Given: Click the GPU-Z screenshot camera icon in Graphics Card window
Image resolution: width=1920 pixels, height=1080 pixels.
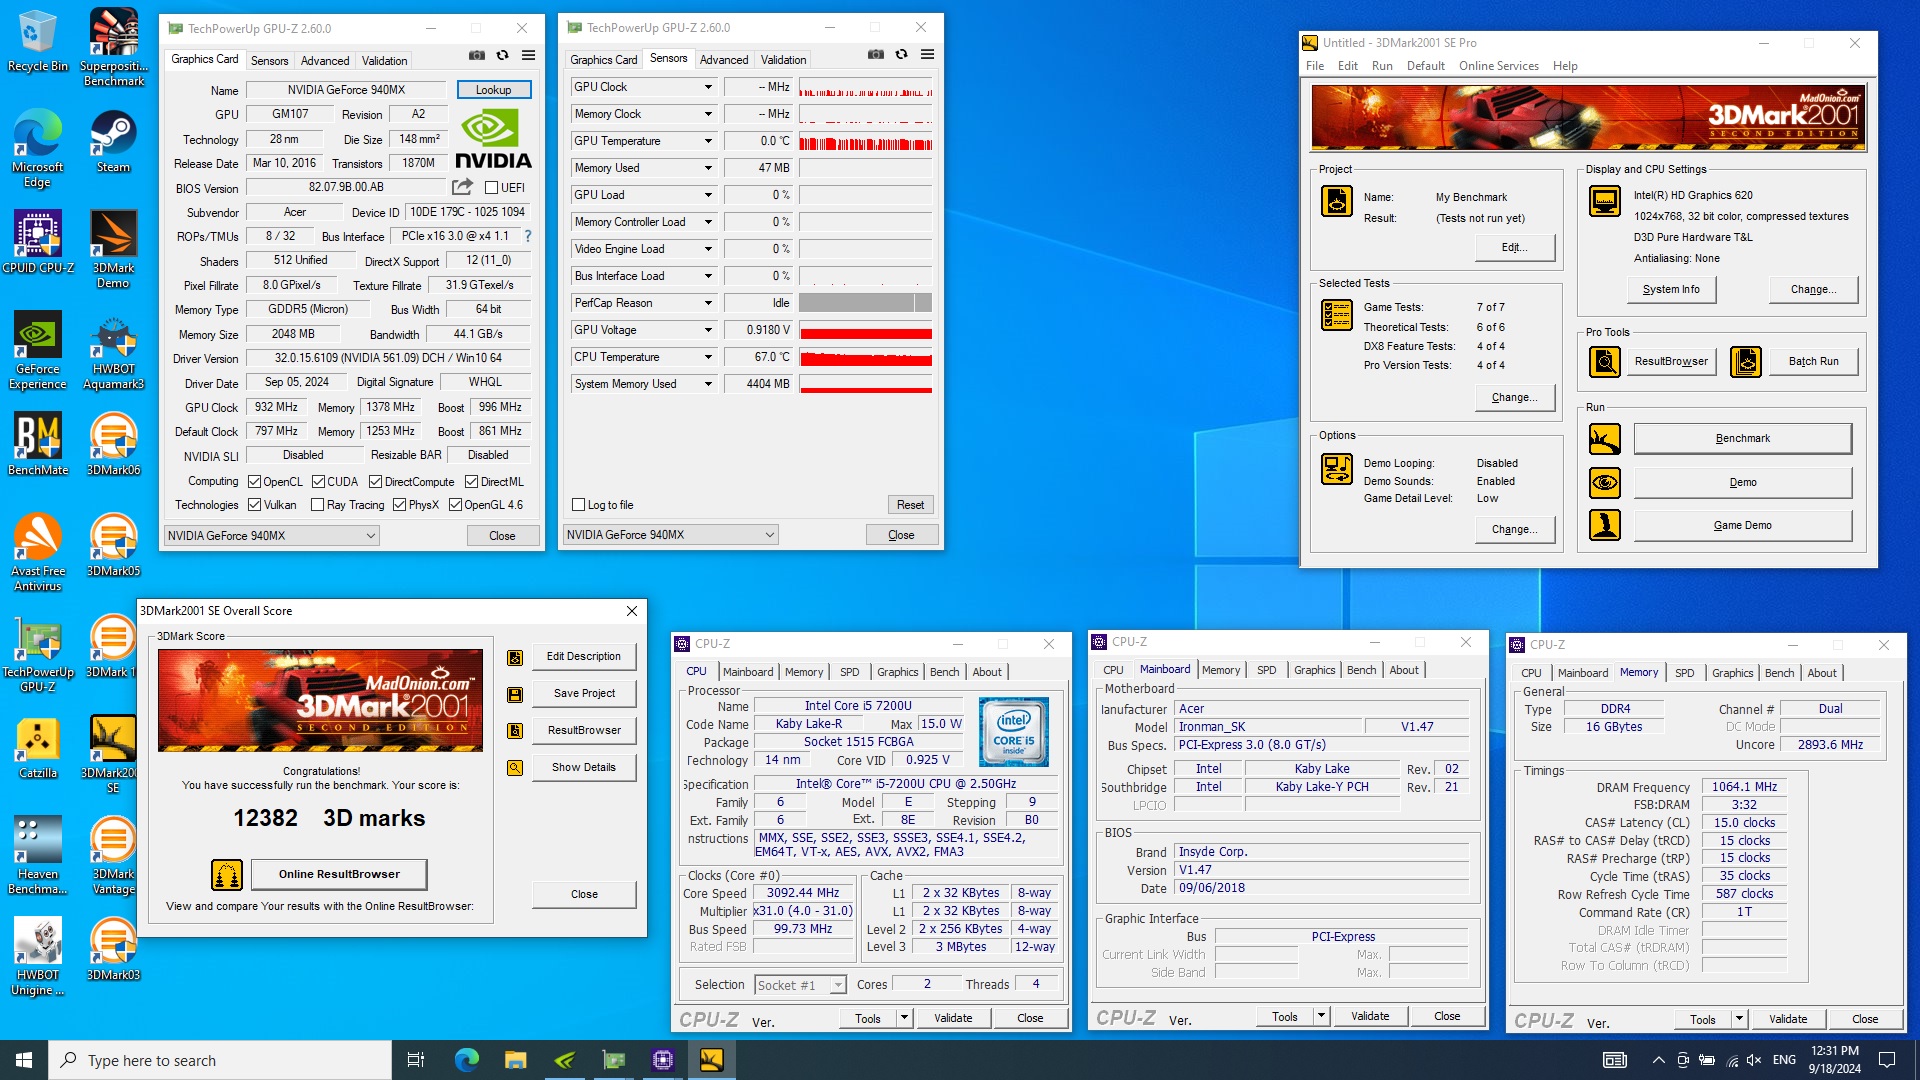Looking at the screenshot, I should pyautogui.click(x=477, y=56).
